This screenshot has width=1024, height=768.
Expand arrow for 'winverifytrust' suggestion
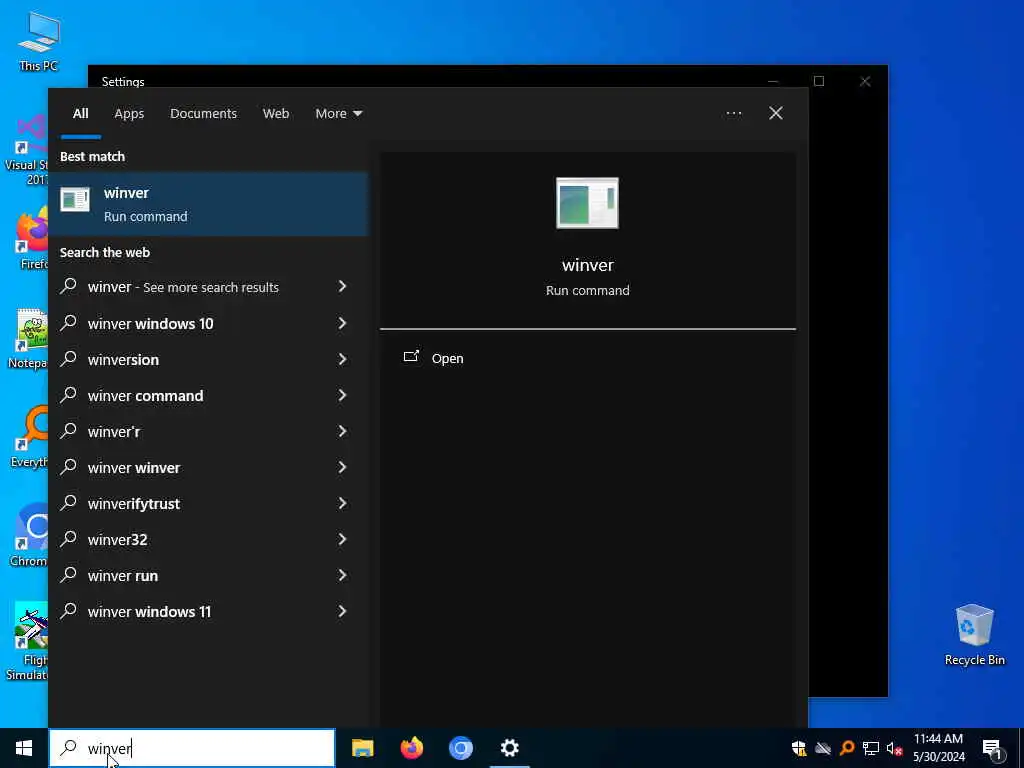342,504
